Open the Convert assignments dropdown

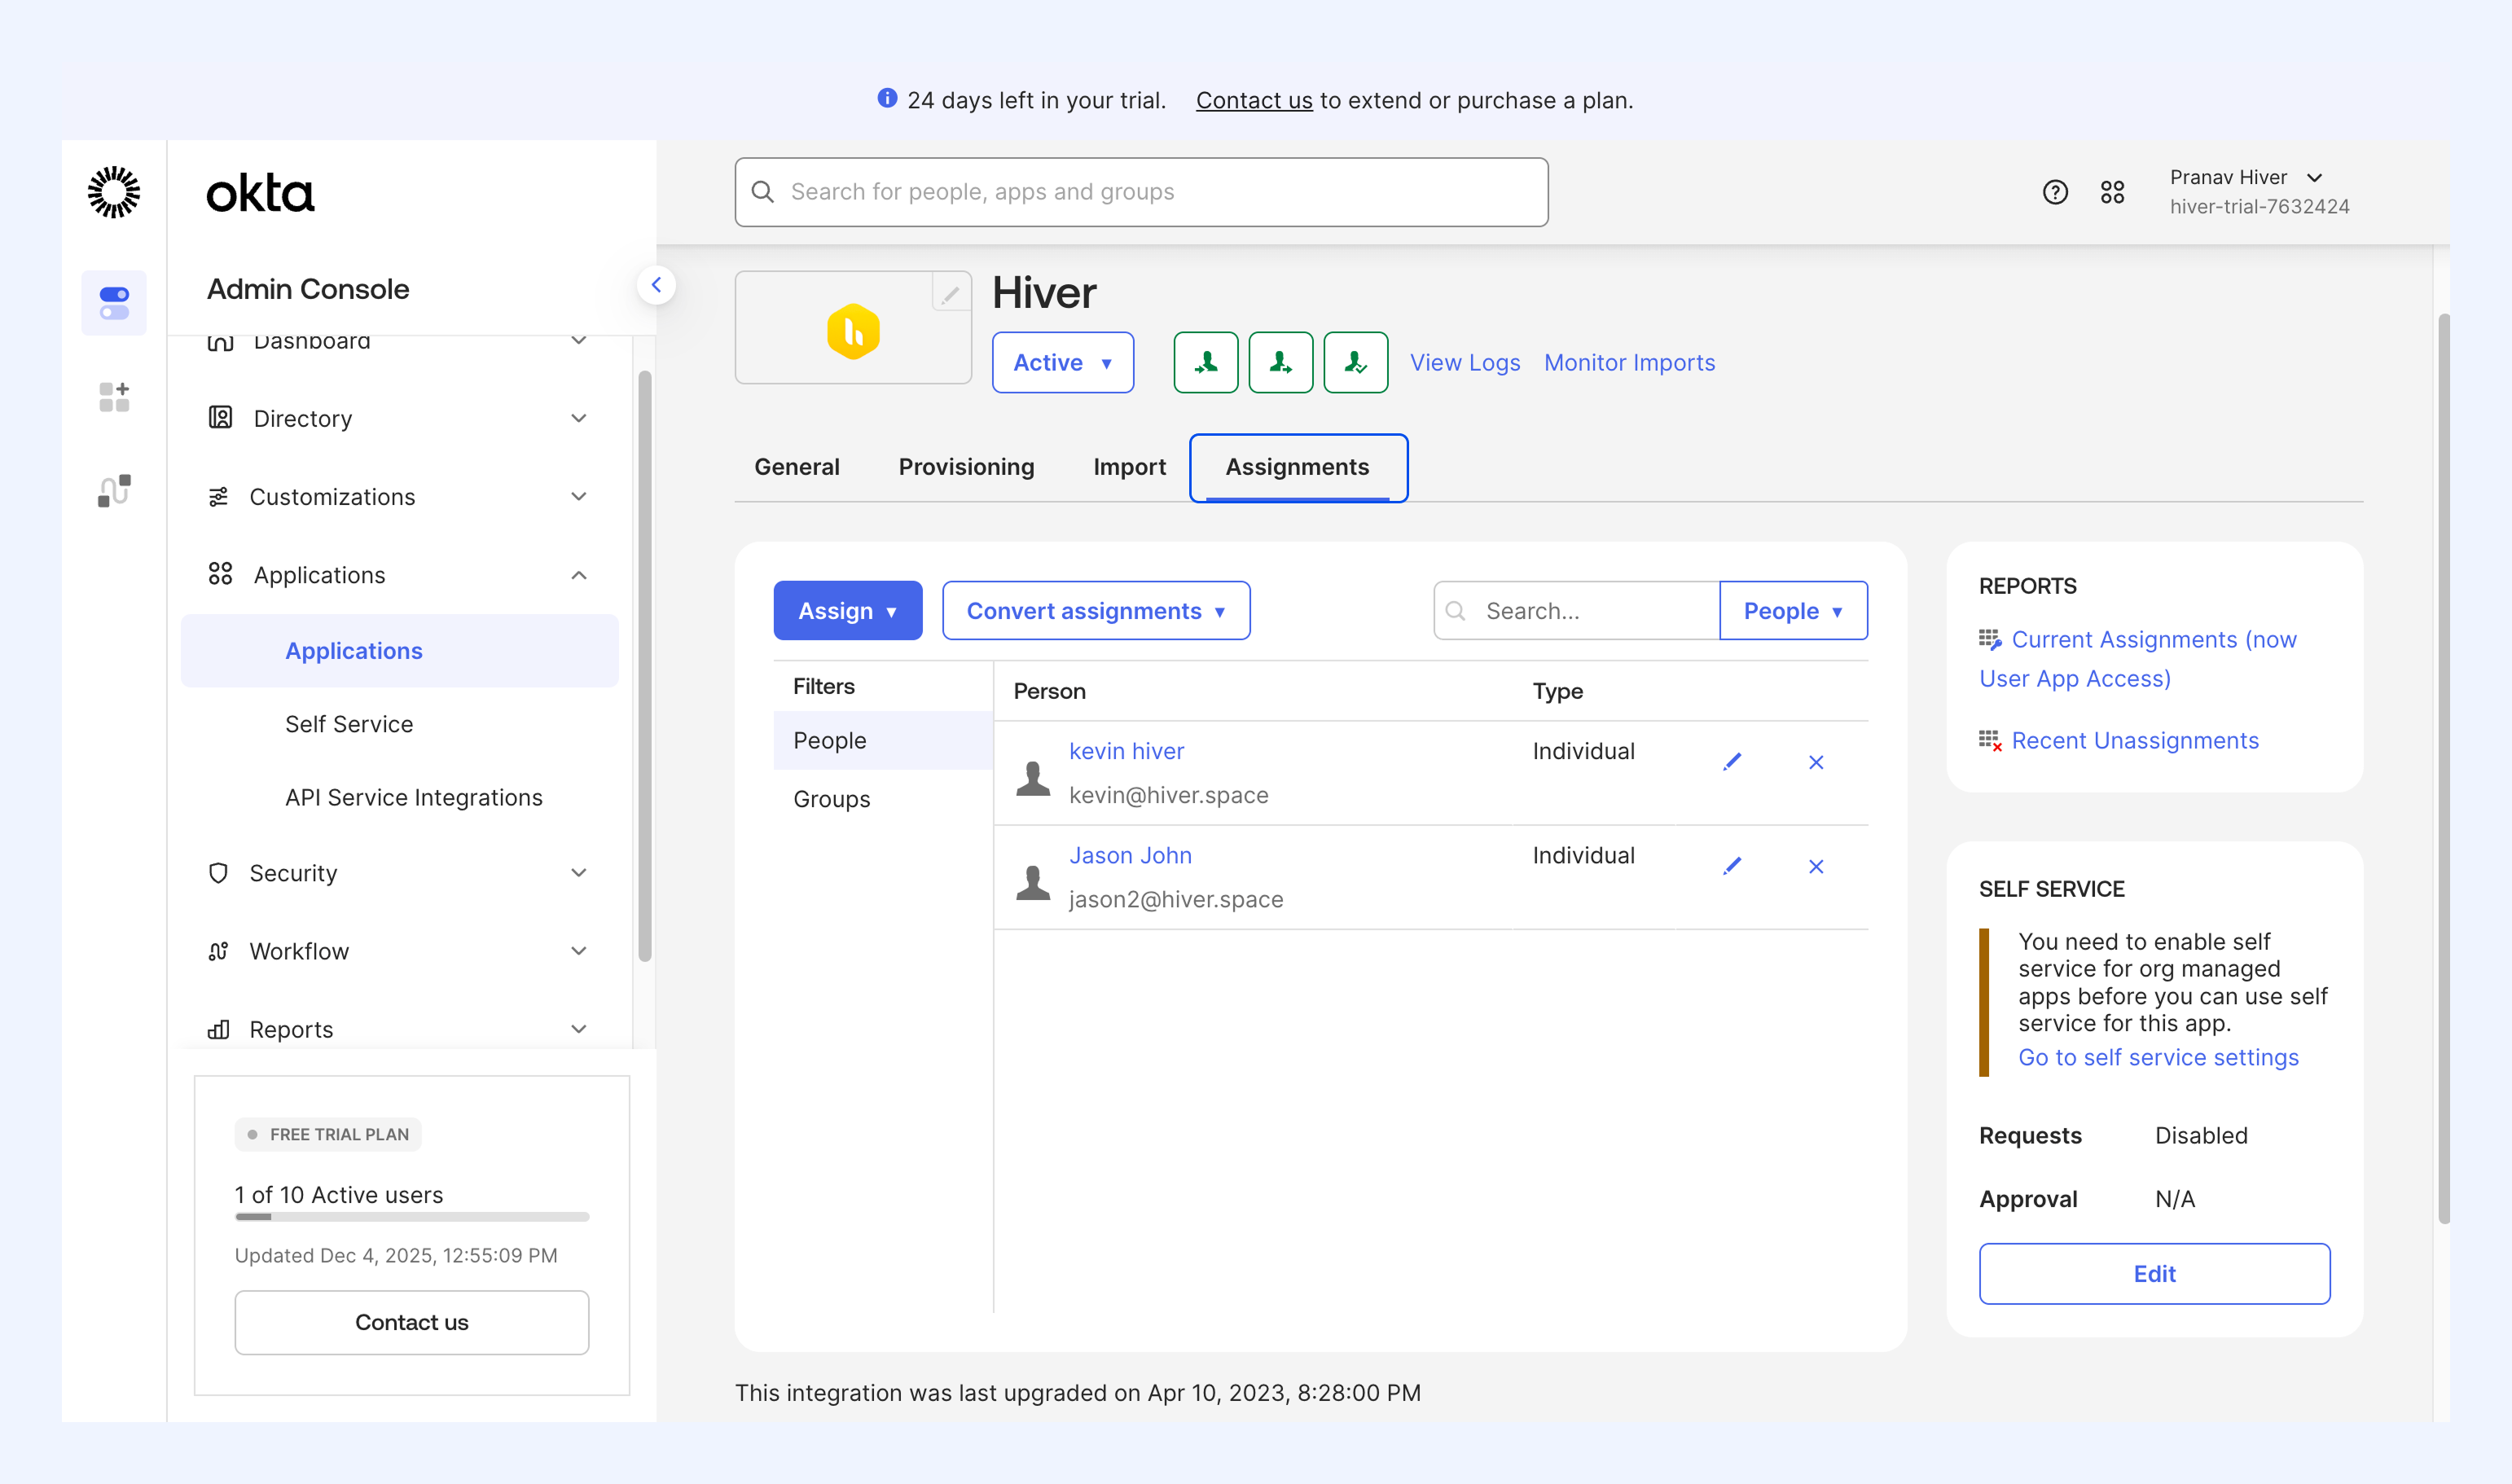1096,610
